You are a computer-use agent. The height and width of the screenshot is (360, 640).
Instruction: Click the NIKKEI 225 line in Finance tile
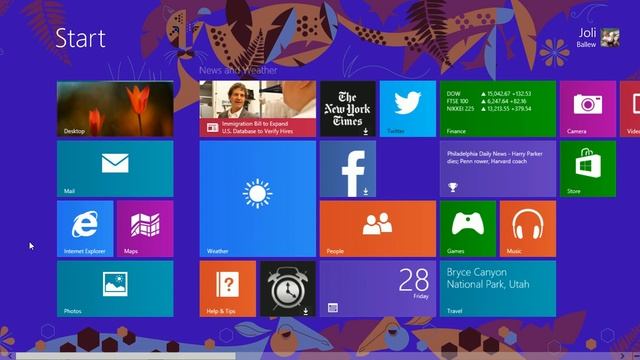489,109
